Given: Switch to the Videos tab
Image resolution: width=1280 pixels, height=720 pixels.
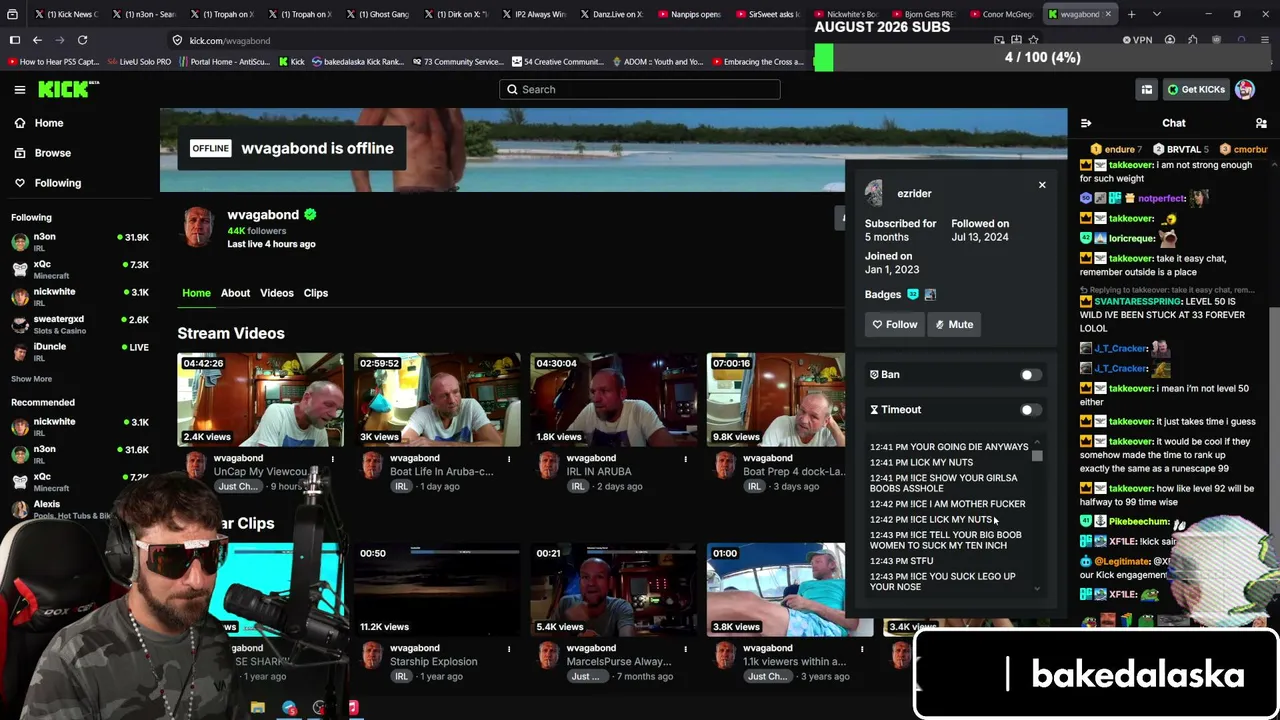Looking at the screenshot, I should (277, 293).
